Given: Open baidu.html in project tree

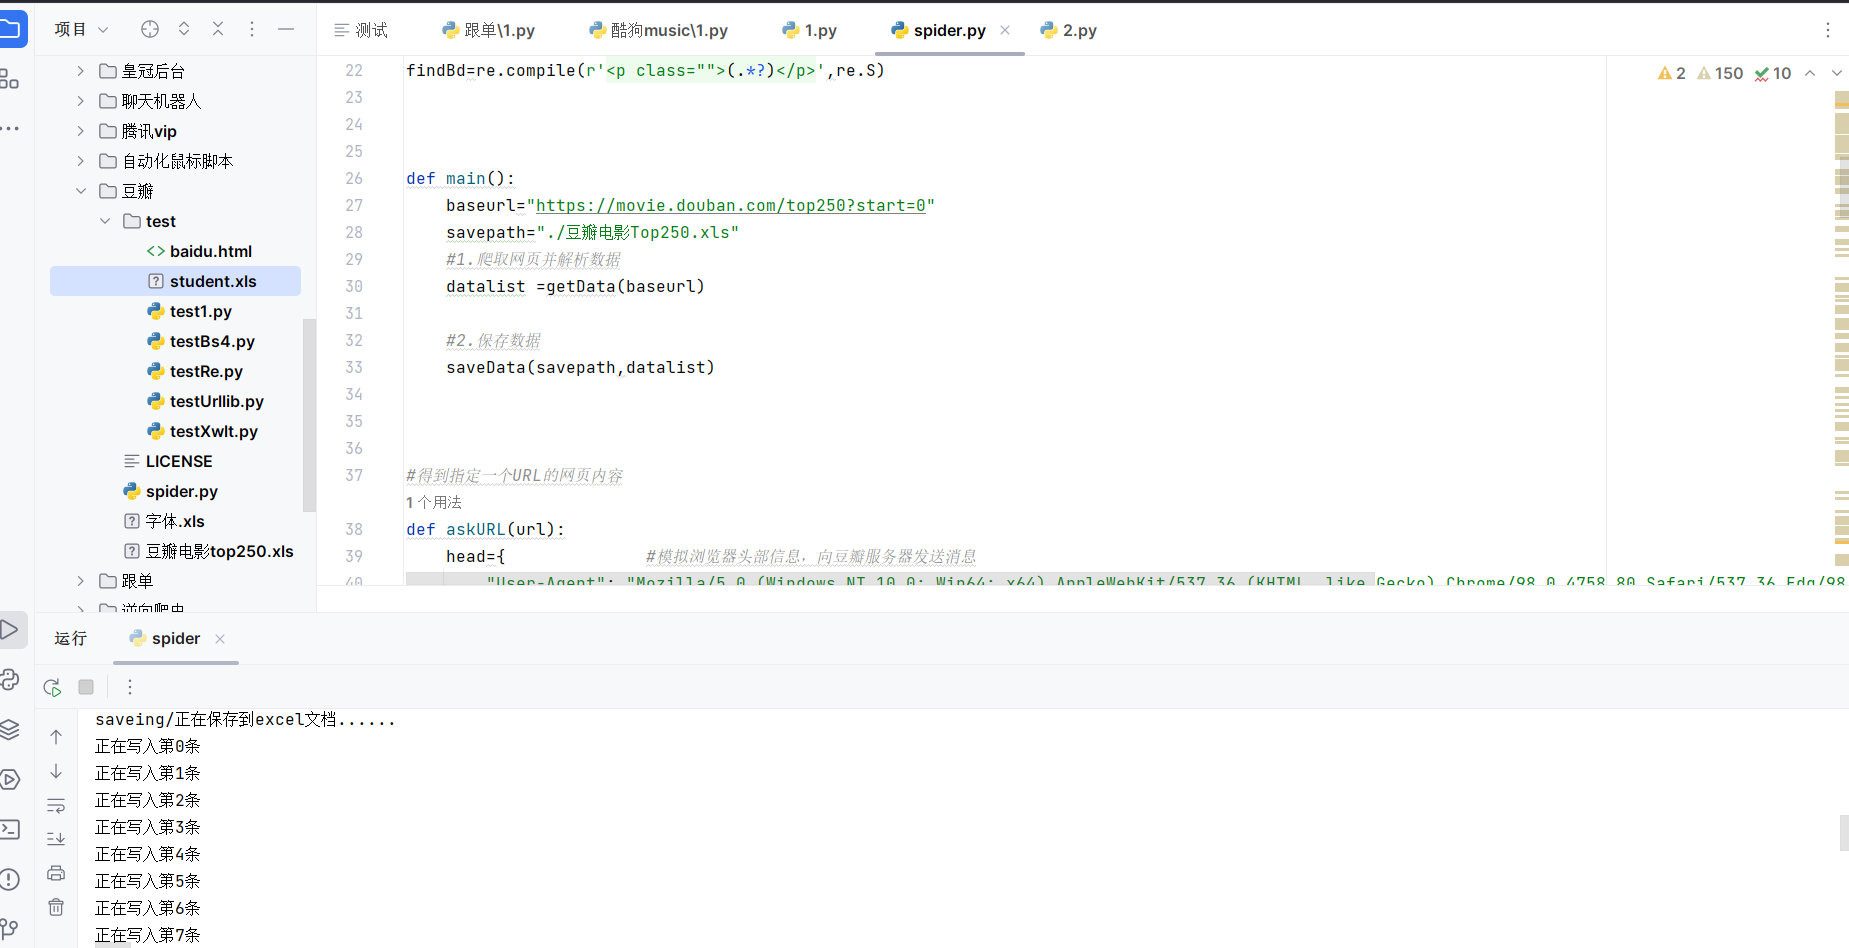Looking at the screenshot, I should click(x=199, y=251).
